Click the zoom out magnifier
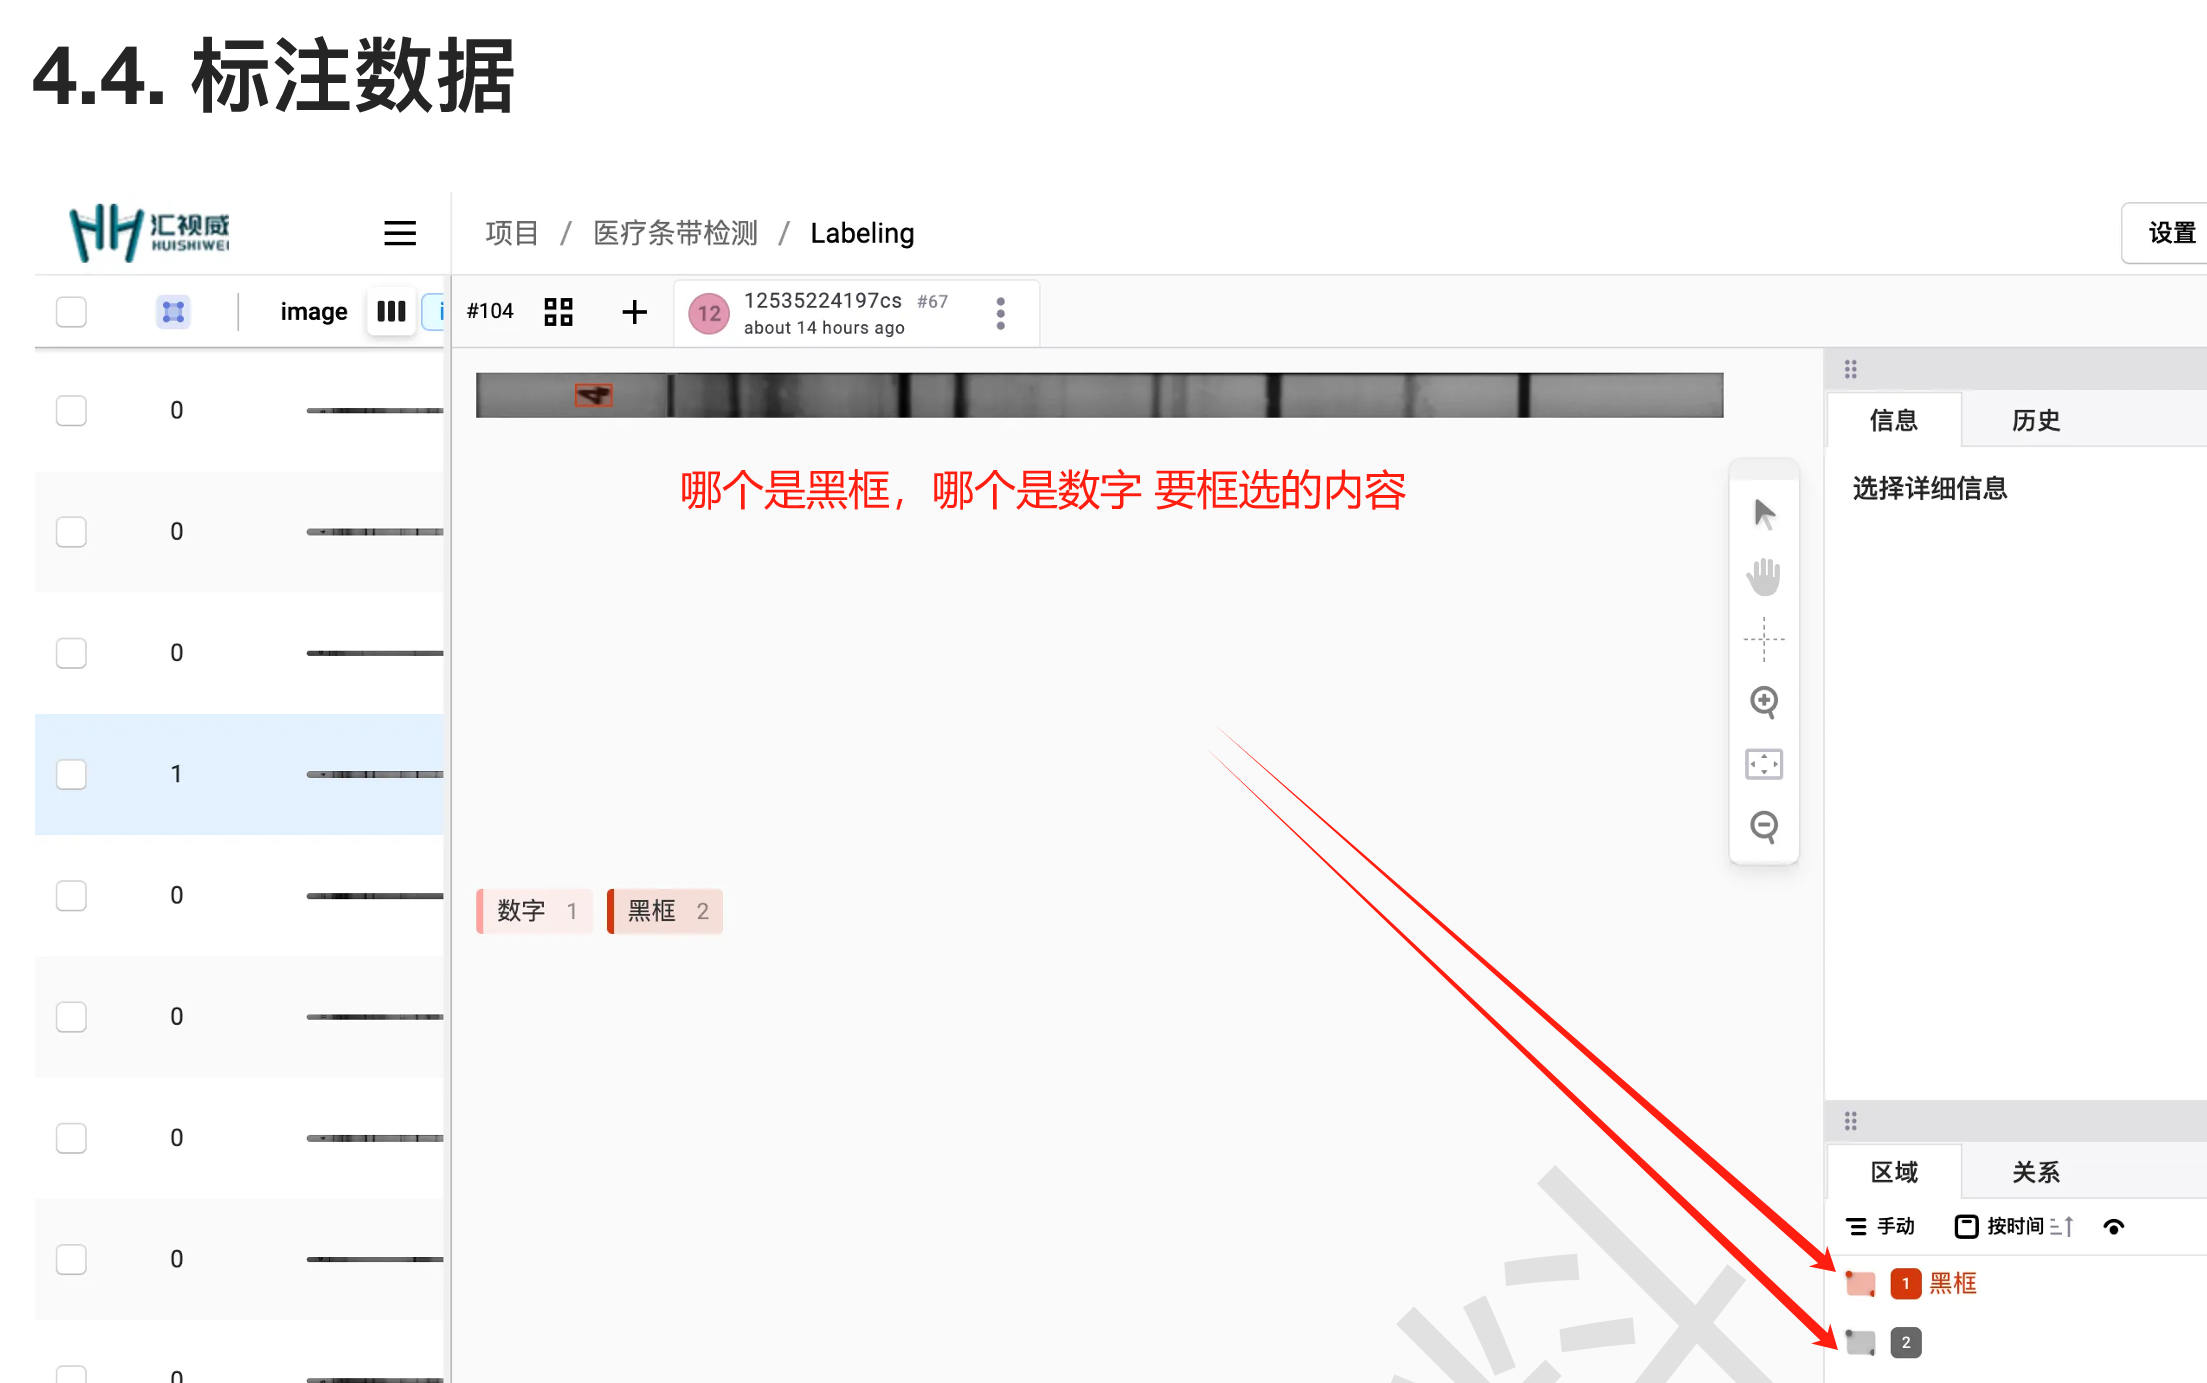 pyautogui.click(x=1764, y=826)
